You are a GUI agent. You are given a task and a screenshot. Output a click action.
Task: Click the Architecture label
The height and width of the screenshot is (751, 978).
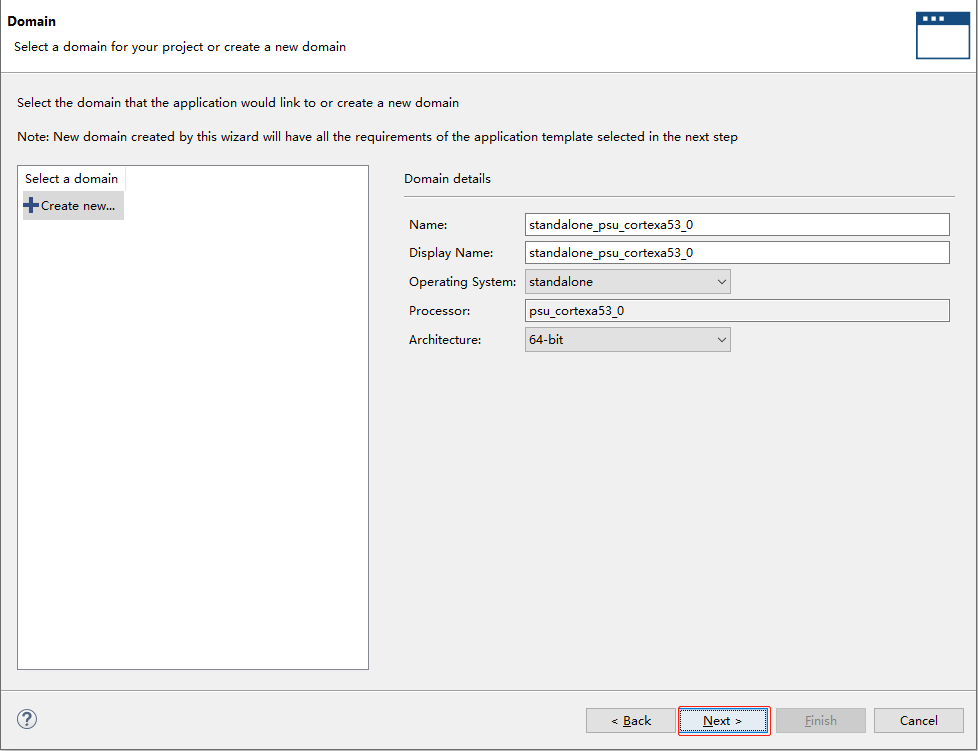(x=445, y=339)
